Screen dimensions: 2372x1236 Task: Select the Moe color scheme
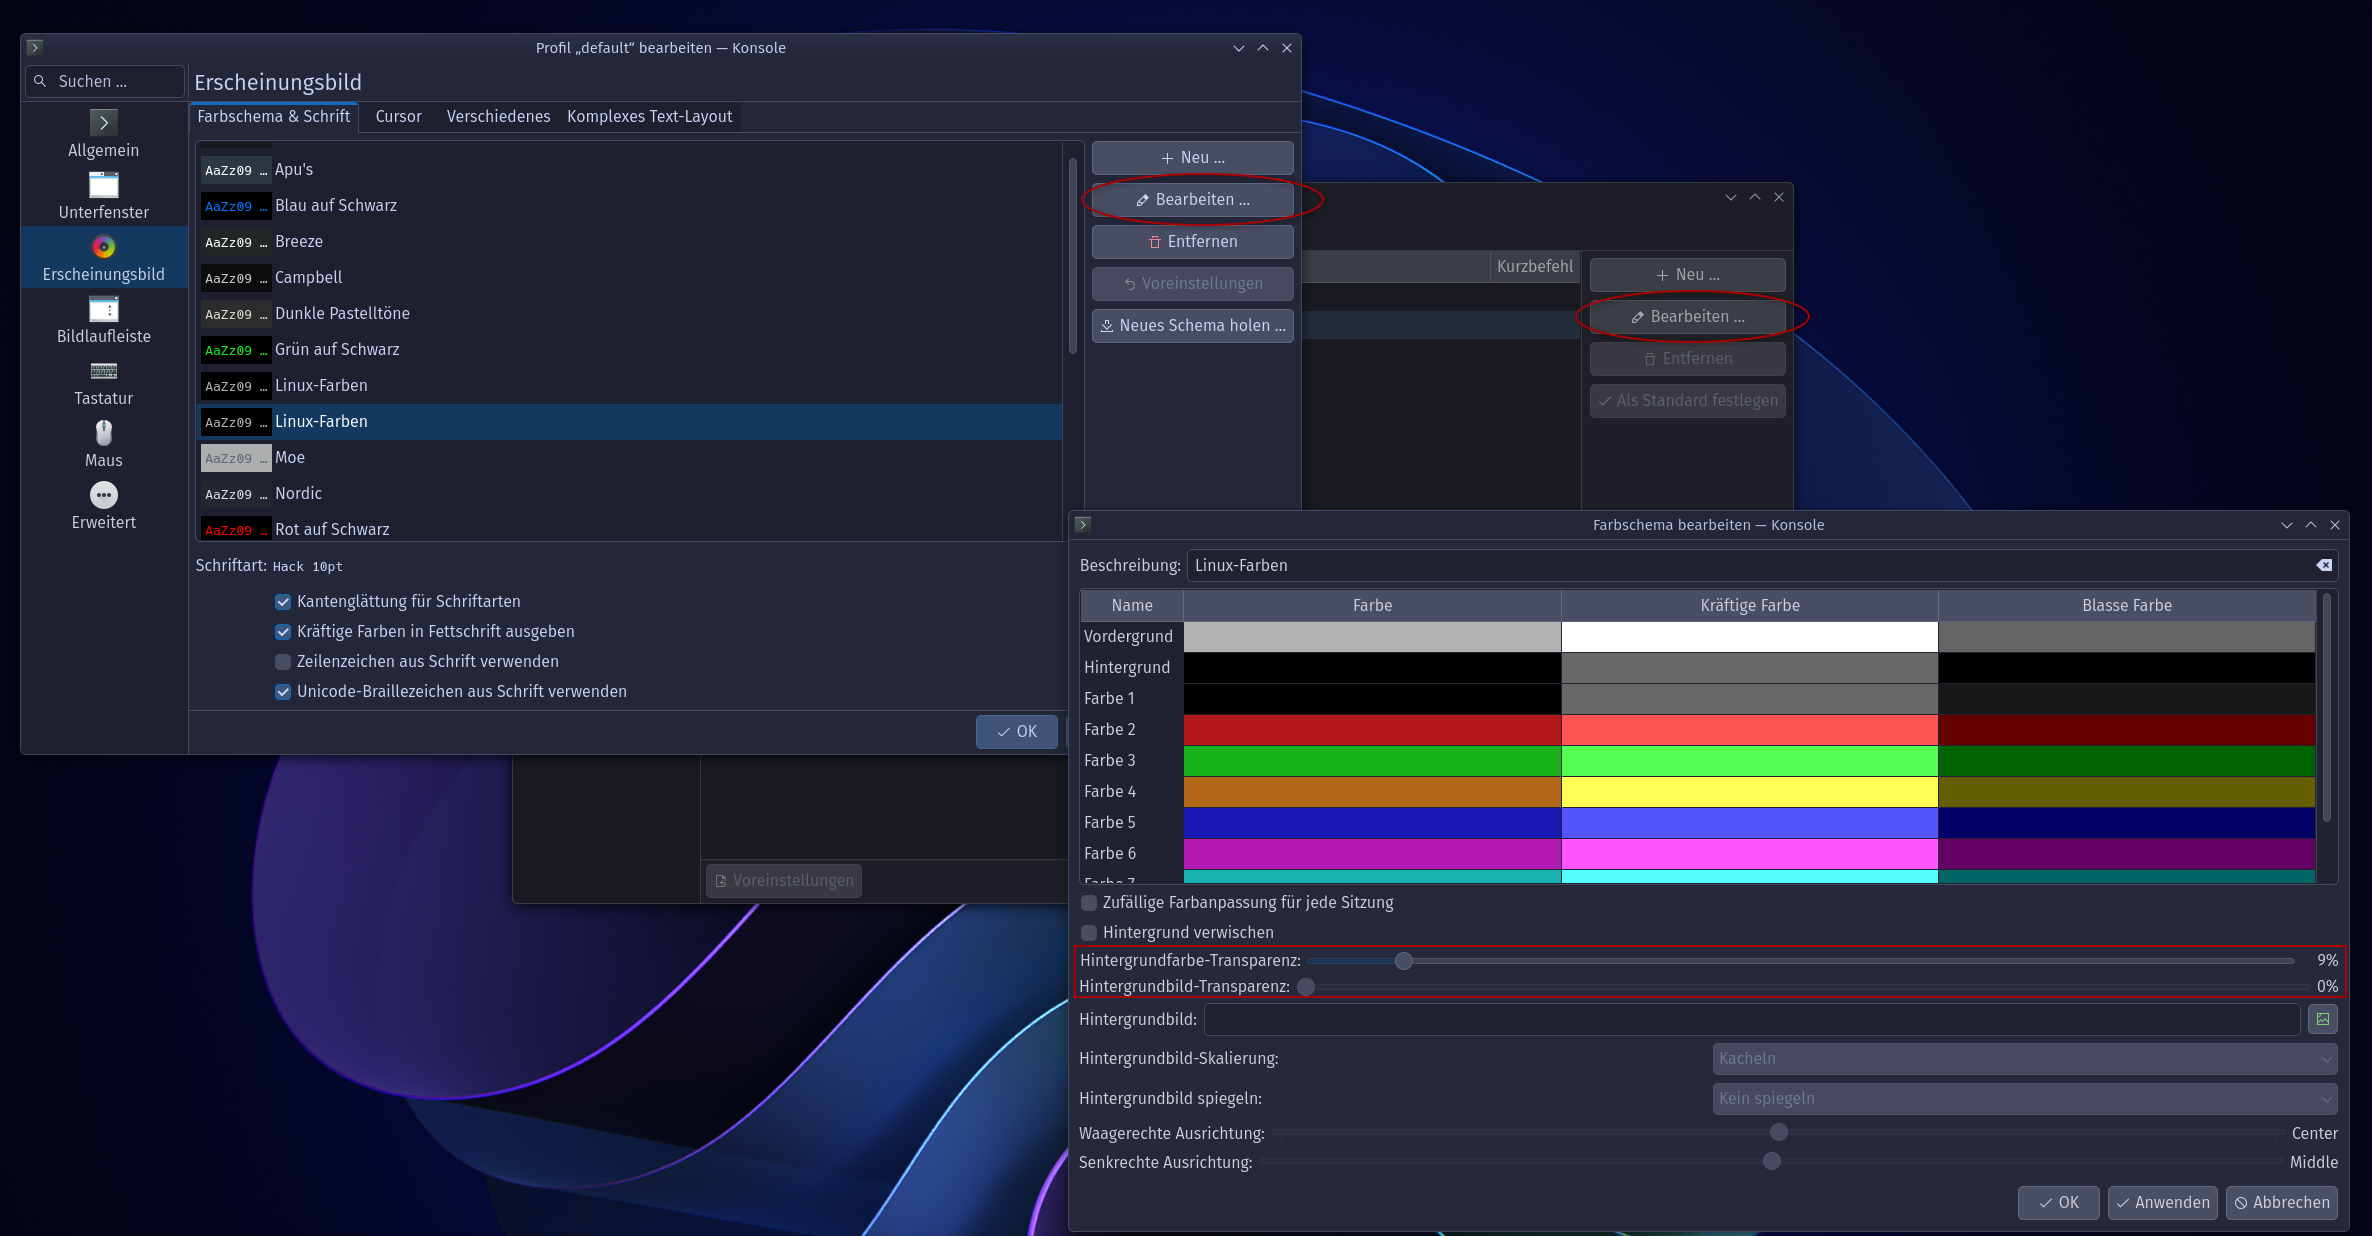(630, 458)
